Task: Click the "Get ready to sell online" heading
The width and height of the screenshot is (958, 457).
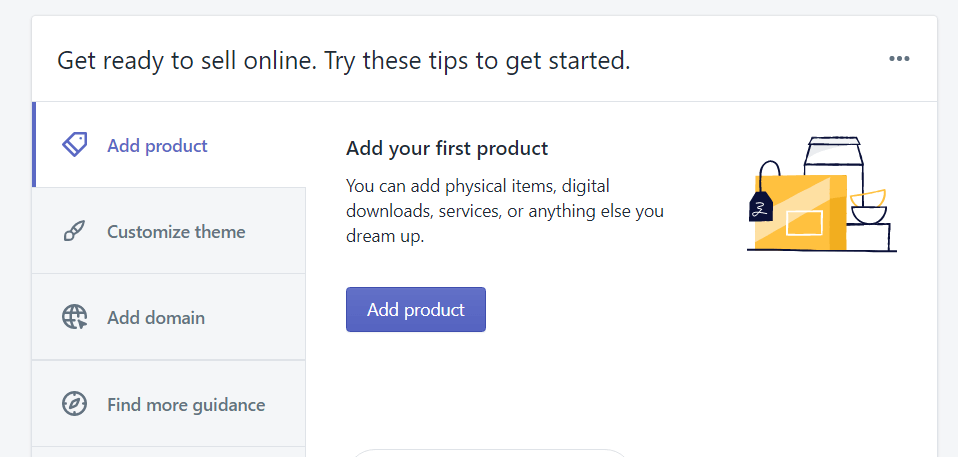Action: 343,60
